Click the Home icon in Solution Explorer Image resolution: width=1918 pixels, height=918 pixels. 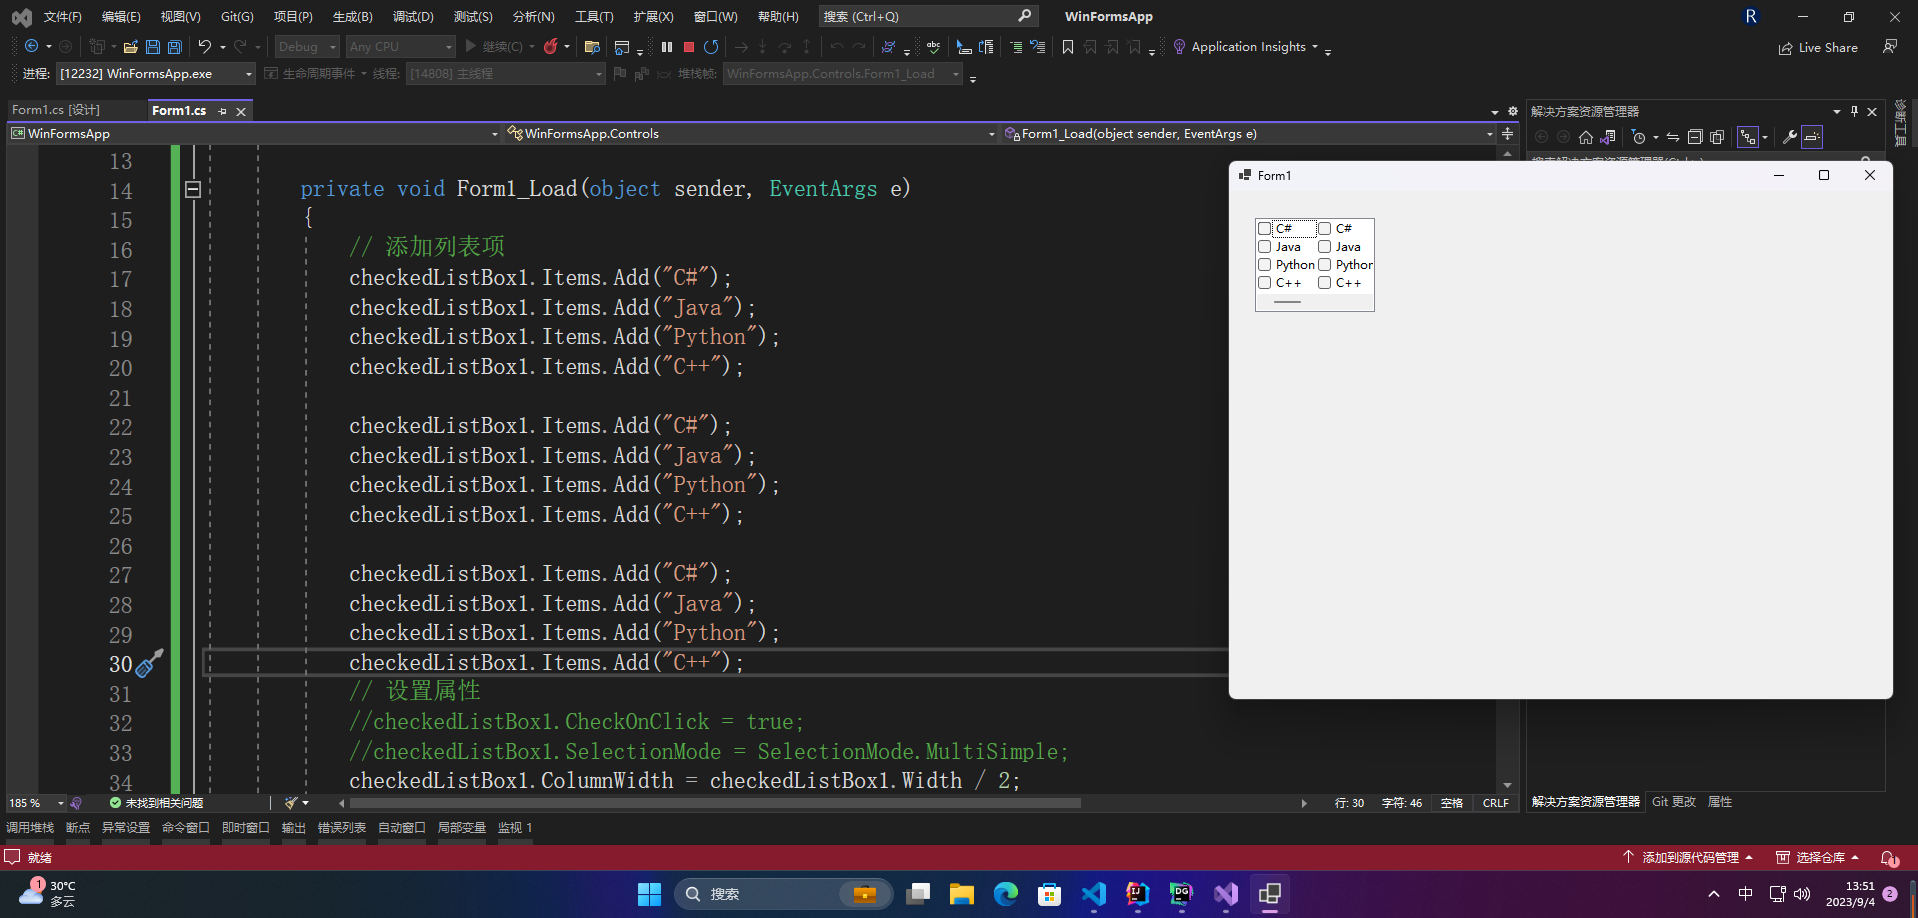(x=1586, y=137)
